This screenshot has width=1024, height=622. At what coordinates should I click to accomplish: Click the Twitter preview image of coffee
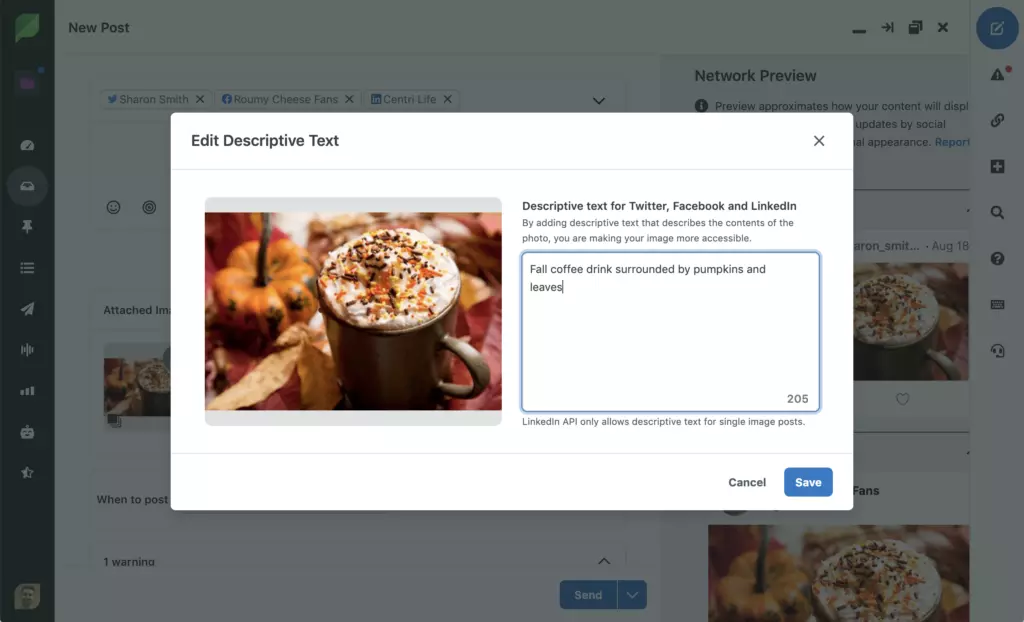pos(911,321)
